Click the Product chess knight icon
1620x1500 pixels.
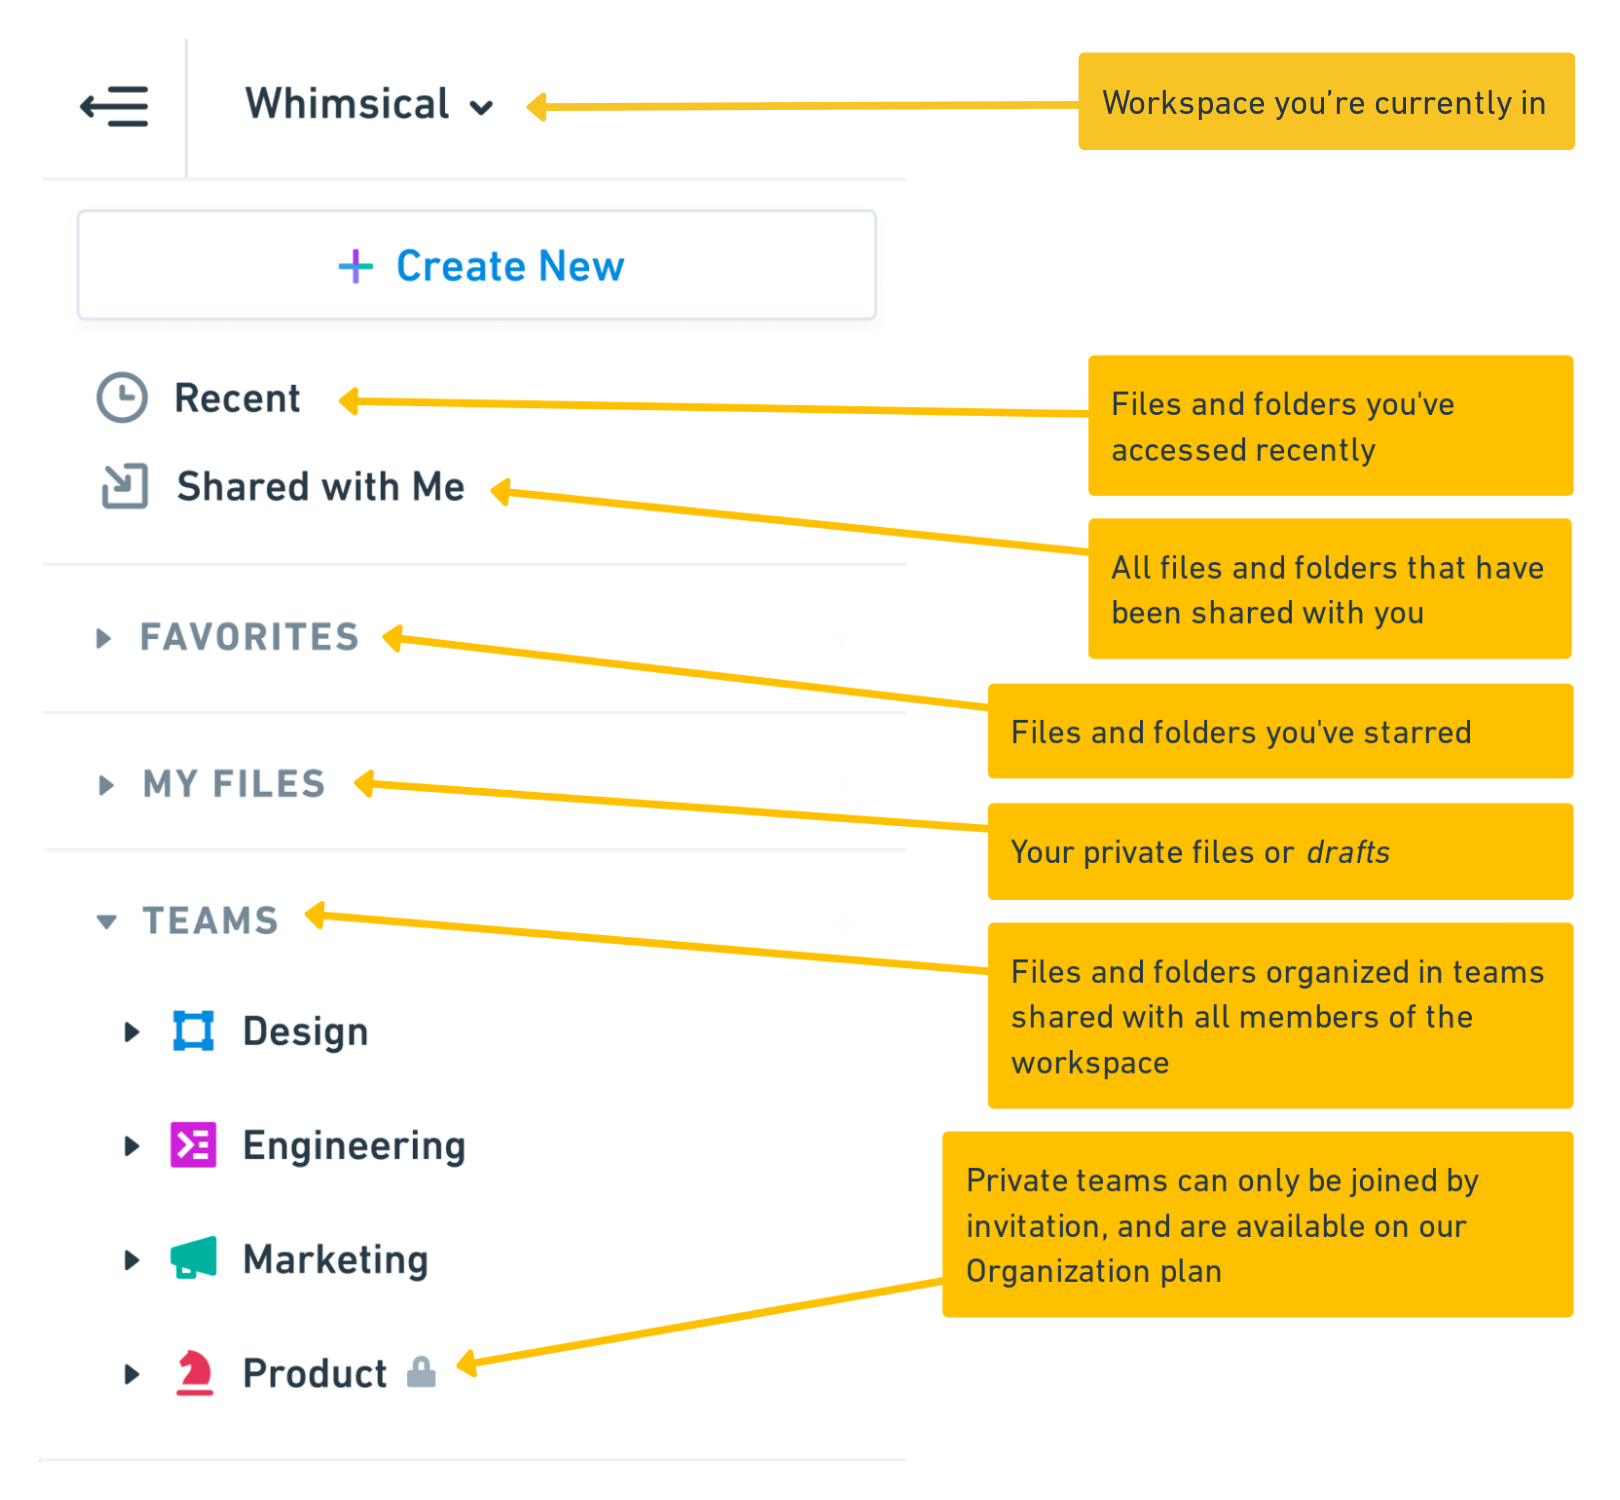[x=193, y=1372]
